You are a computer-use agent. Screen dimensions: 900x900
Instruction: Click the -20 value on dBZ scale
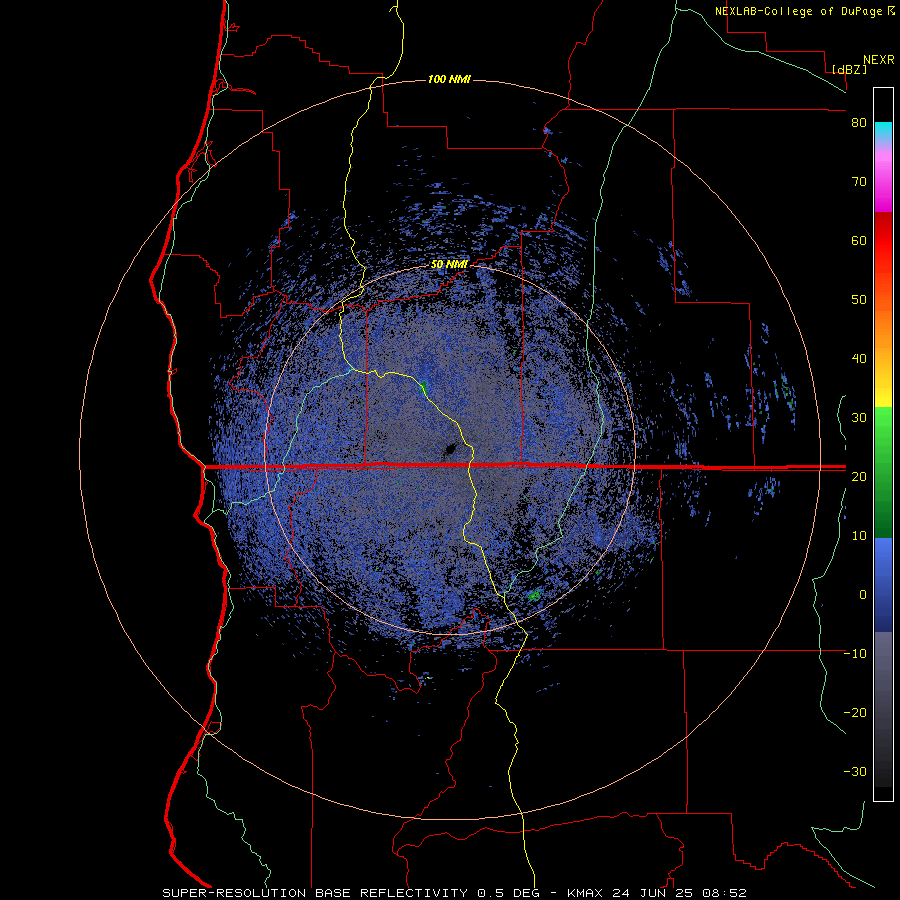point(855,713)
